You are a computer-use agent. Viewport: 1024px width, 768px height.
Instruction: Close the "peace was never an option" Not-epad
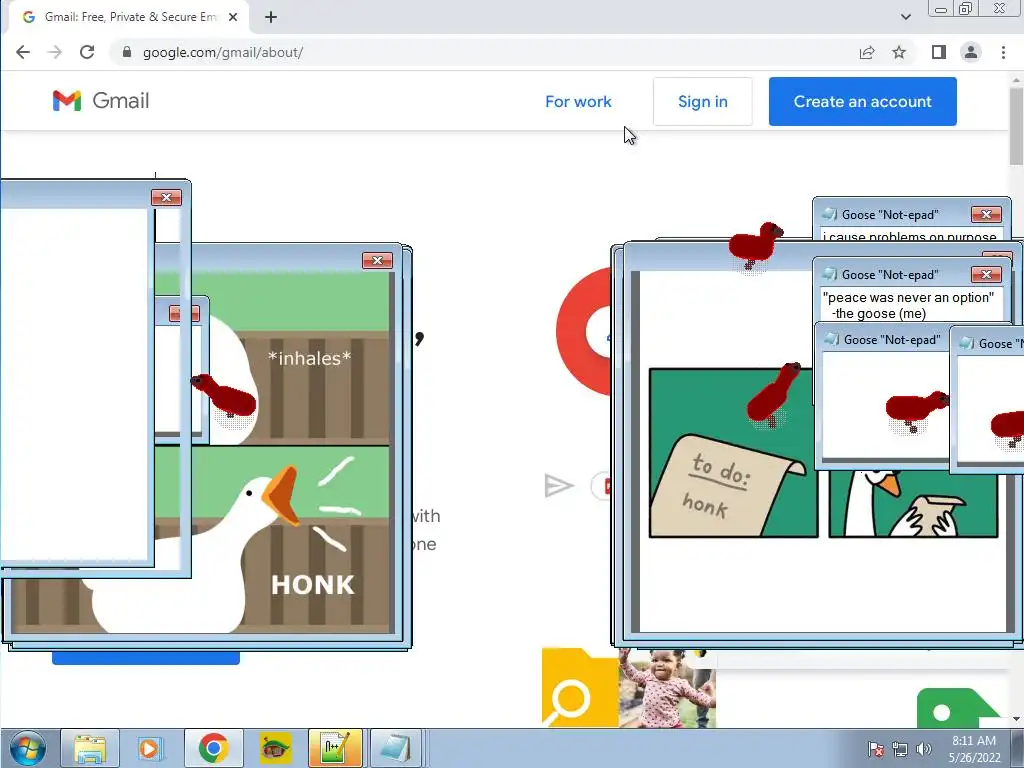[x=986, y=274]
